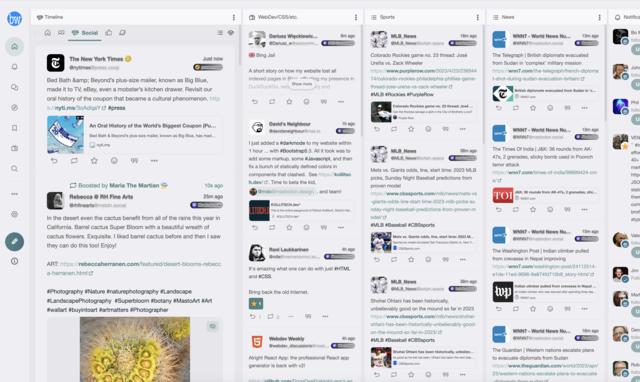Reply to The New York Times post

[x=54, y=160]
